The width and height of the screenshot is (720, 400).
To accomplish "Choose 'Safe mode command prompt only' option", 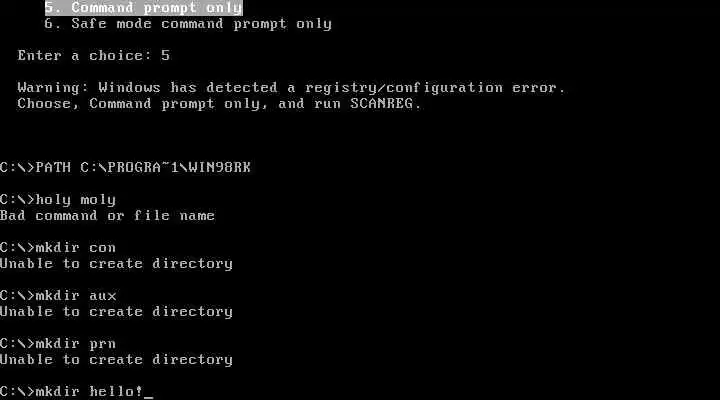I will coord(188,24).
